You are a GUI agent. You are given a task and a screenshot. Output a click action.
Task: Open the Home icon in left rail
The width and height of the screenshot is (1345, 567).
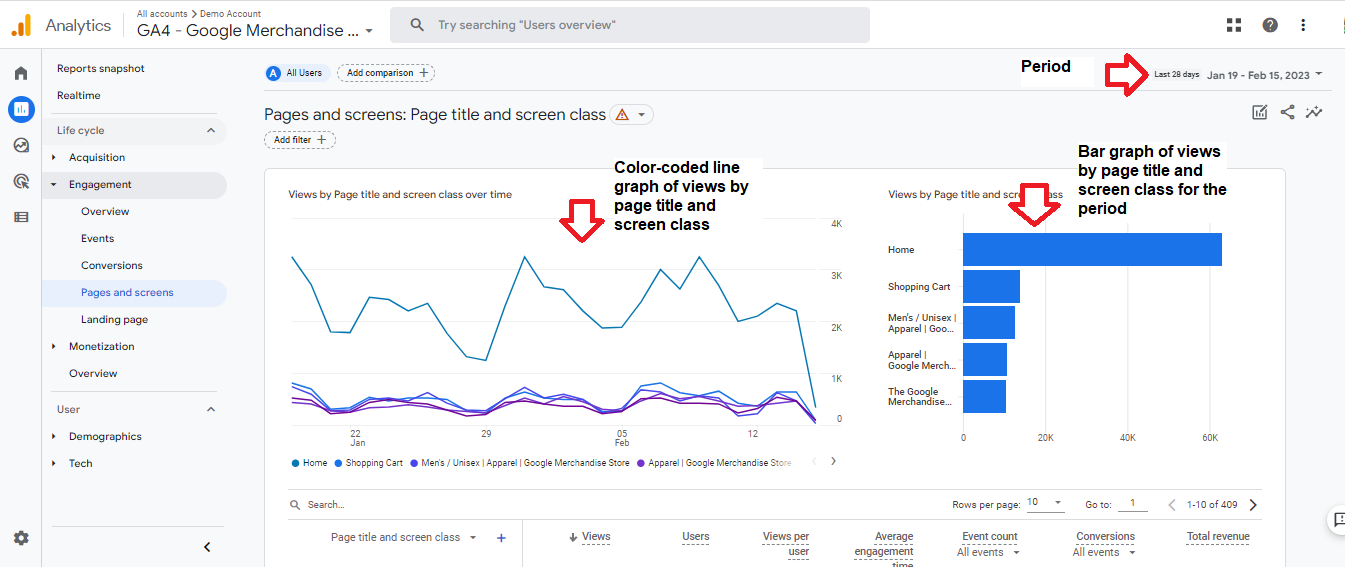(21, 73)
